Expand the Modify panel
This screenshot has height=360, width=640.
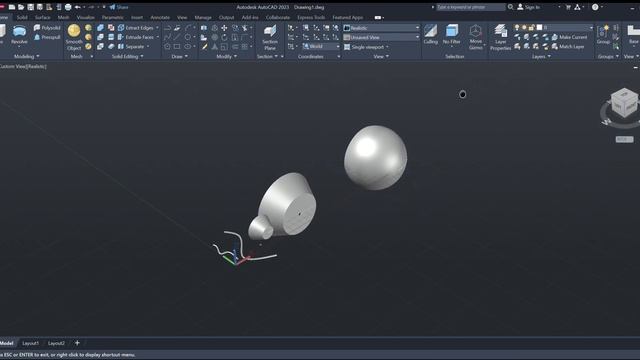point(226,56)
